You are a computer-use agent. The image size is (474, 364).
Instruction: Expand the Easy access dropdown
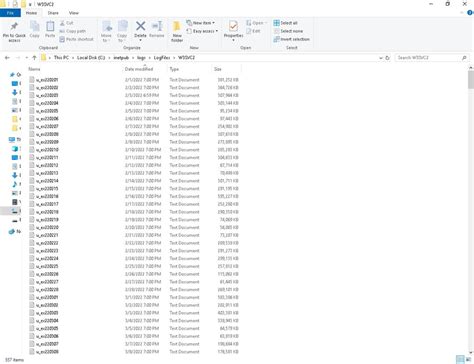pyautogui.click(x=217, y=31)
